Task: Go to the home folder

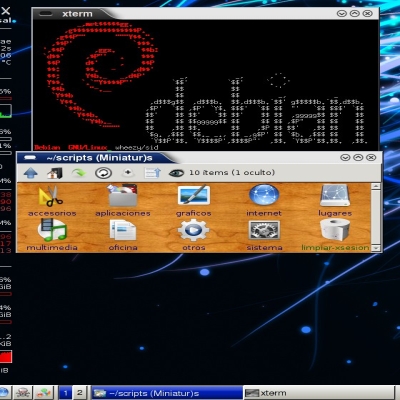Action: point(55,173)
